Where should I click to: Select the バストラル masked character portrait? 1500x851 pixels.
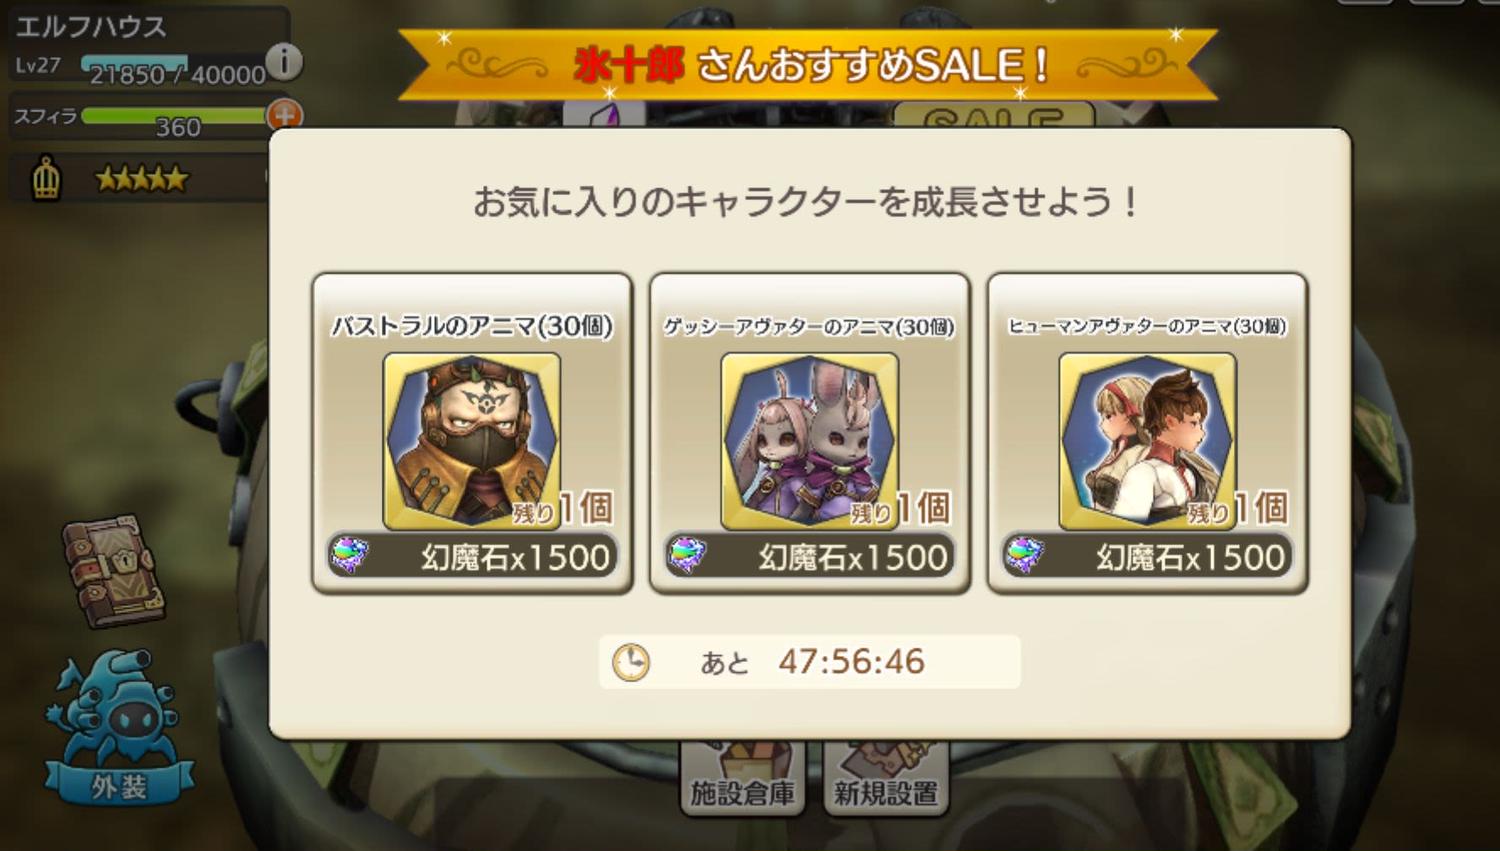(472, 440)
